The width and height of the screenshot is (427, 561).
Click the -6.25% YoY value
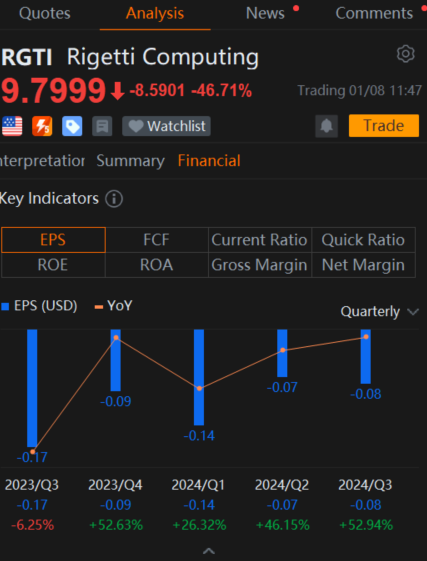pyautogui.click(x=33, y=525)
